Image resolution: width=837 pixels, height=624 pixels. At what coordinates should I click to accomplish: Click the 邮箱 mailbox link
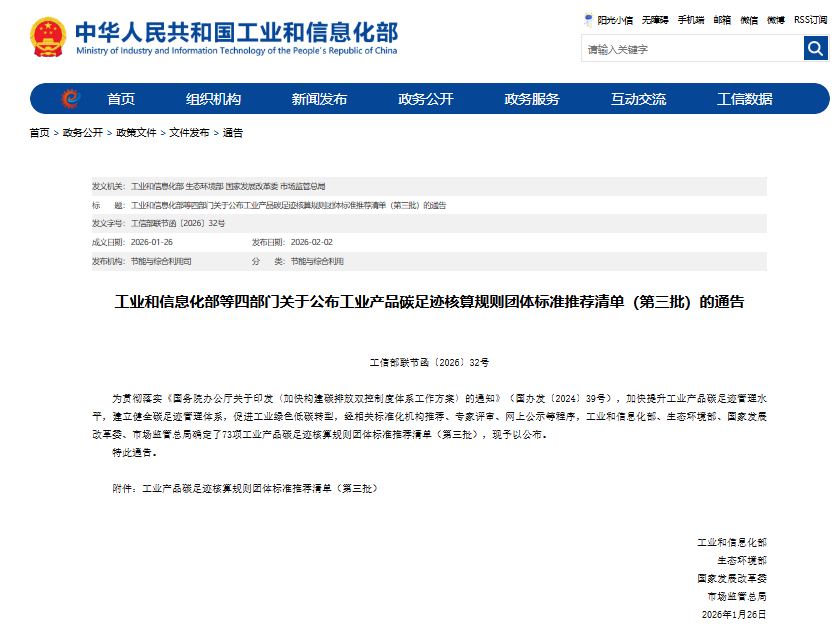coord(722,19)
